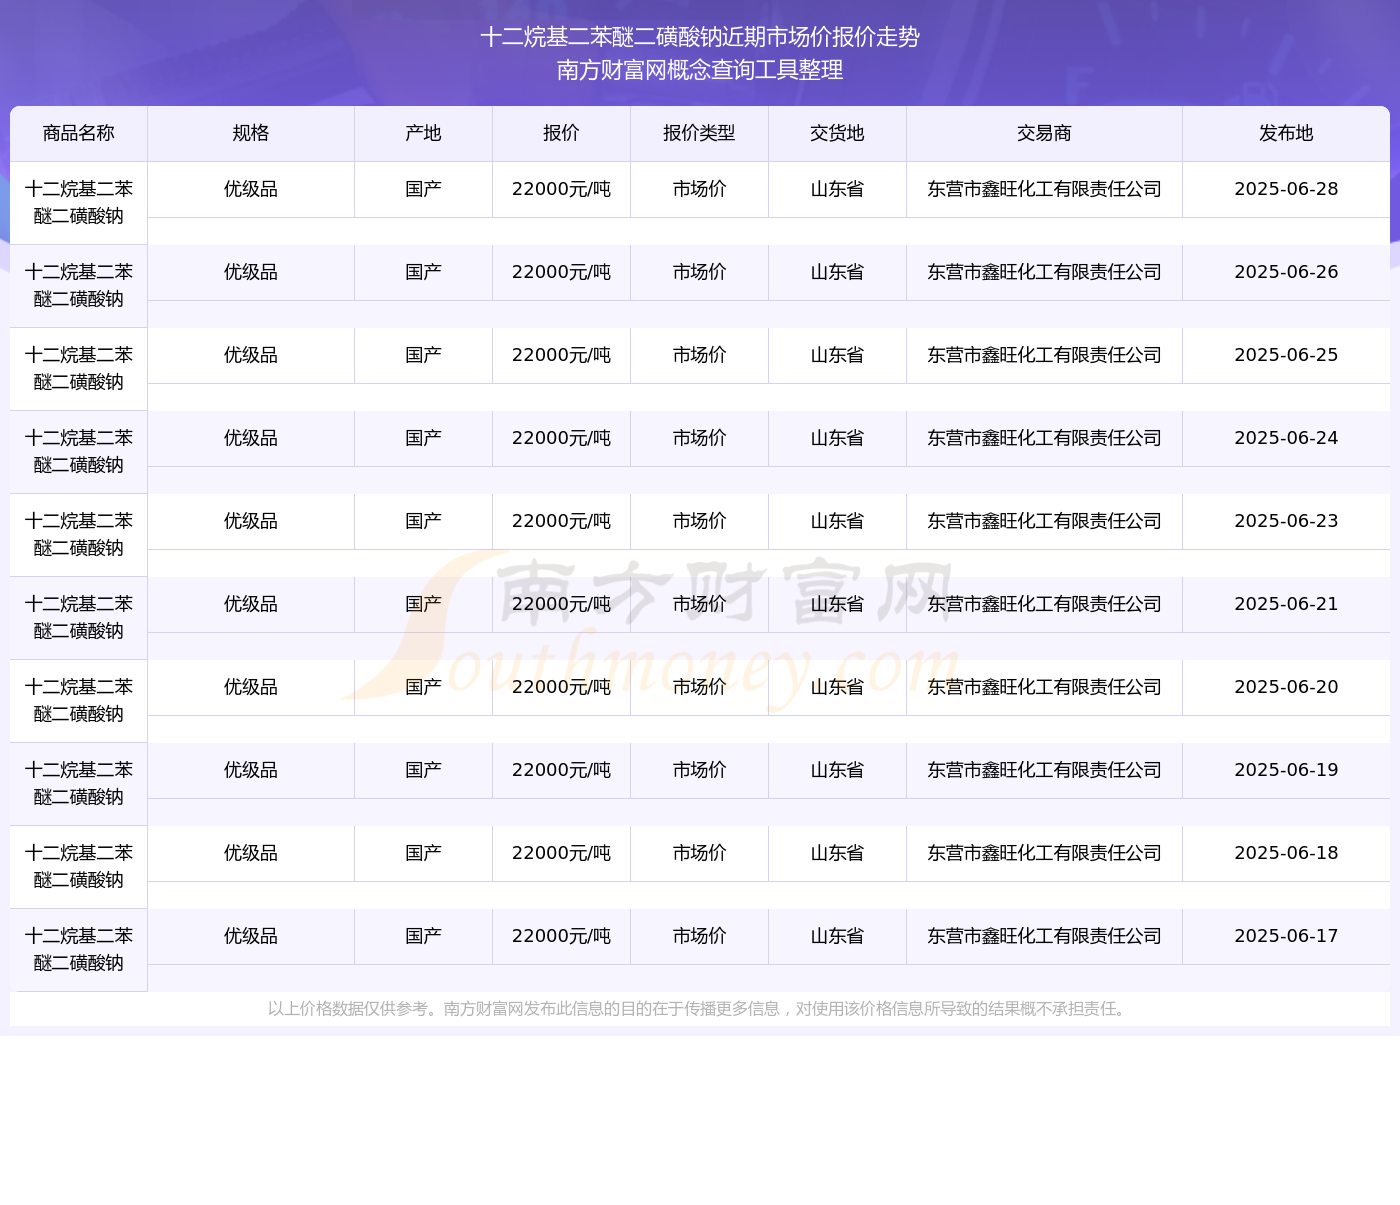Click the product name in the 2025-06-21 row
This screenshot has width=1400, height=1205.
pos(79,618)
